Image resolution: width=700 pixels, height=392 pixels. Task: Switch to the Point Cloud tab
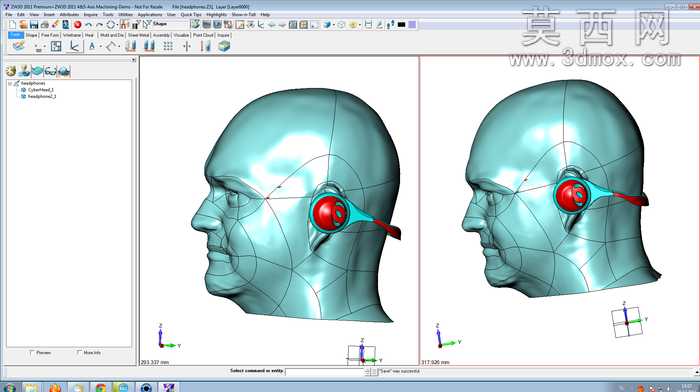tap(203, 35)
